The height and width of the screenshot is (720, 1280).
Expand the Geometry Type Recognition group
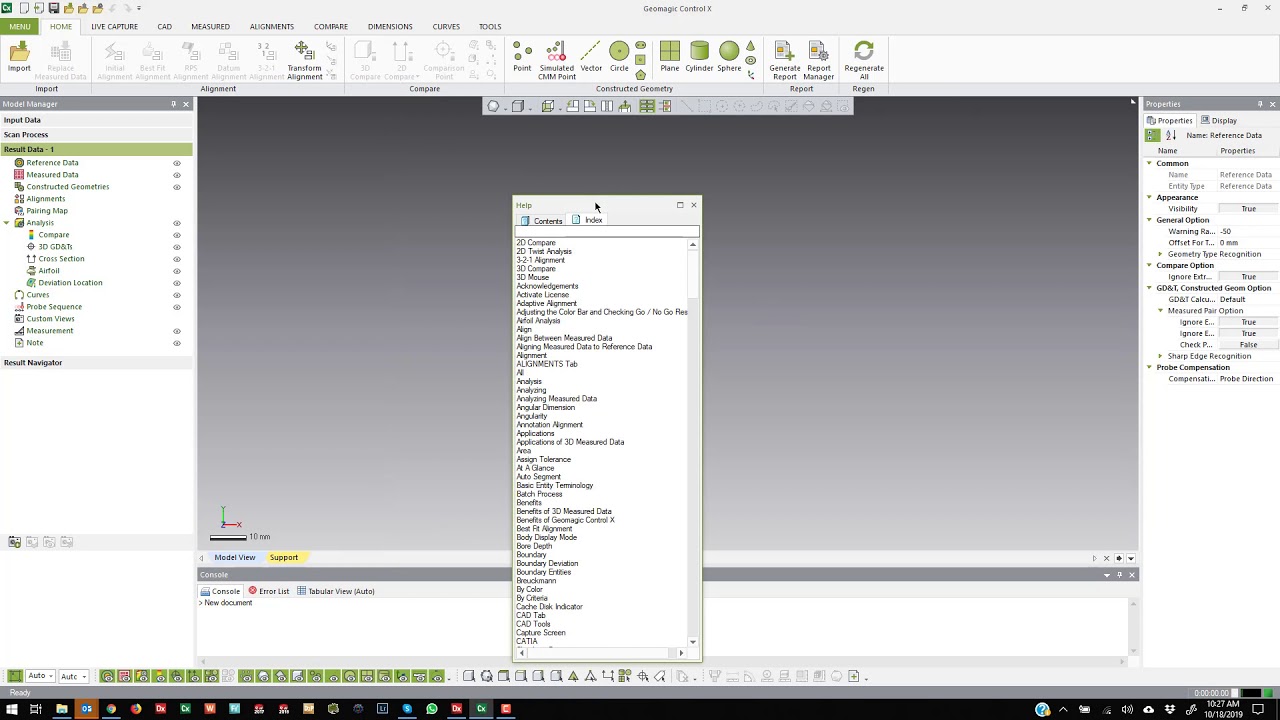pyautogui.click(x=1160, y=254)
